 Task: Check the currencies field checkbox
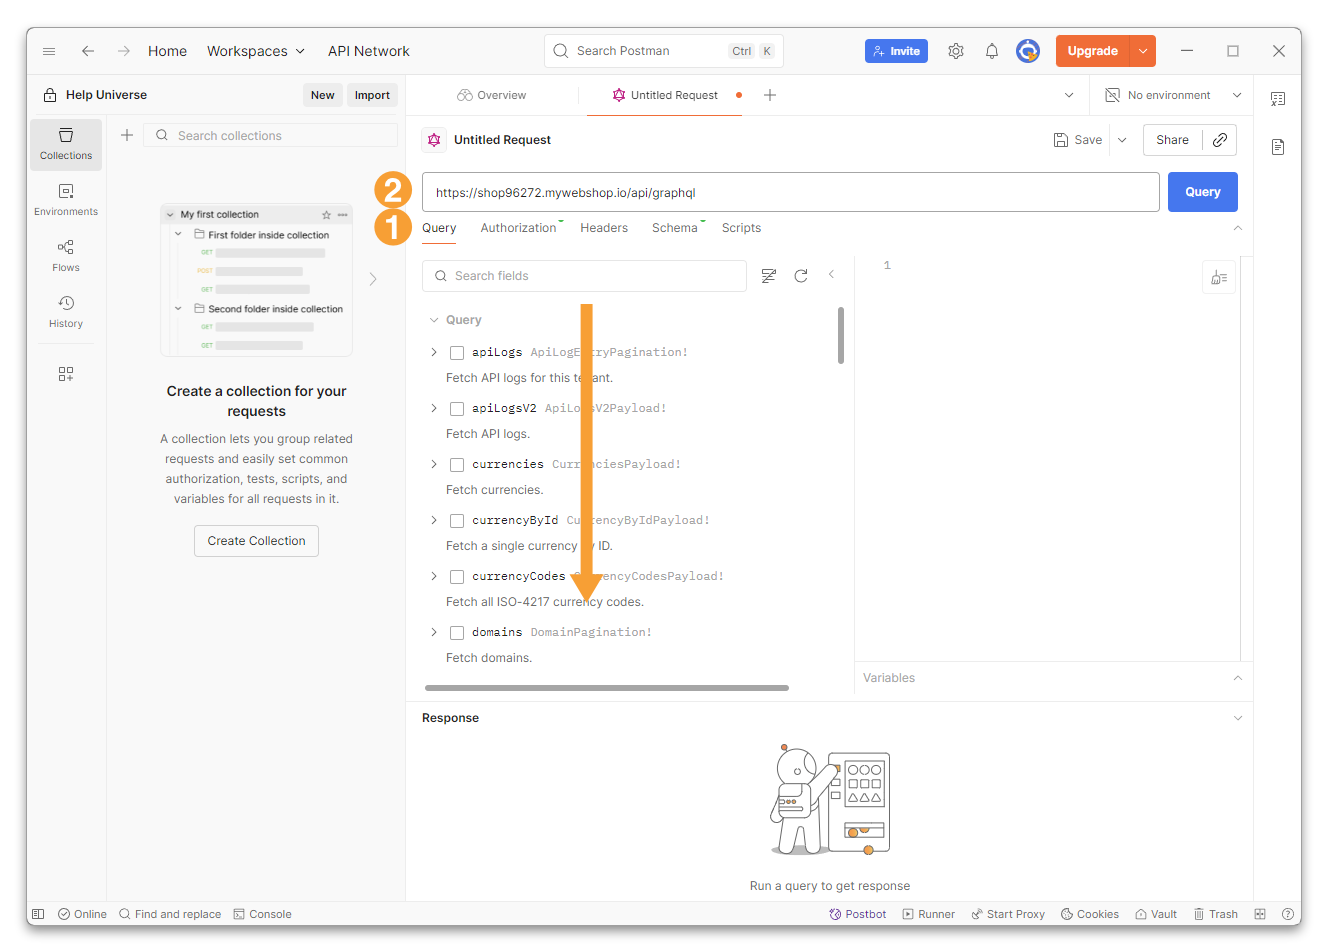coord(457,465)
